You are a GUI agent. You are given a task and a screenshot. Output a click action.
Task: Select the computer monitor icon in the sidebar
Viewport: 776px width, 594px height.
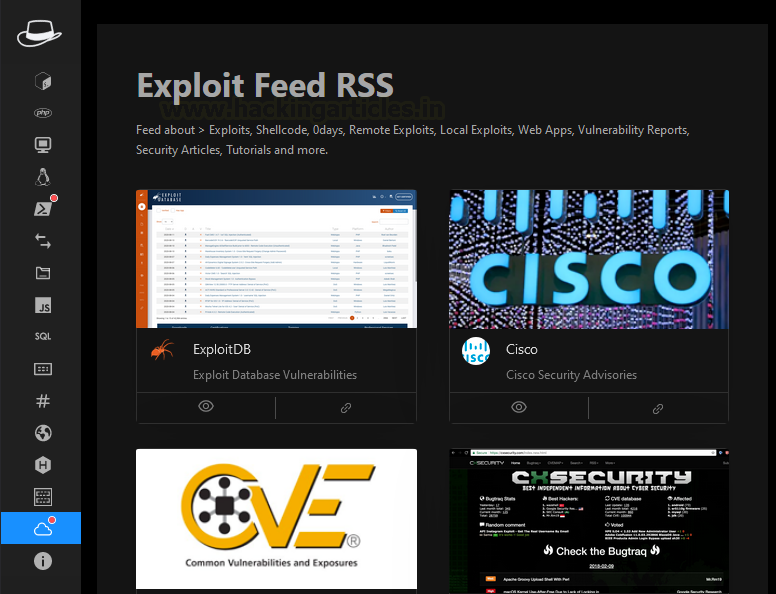tap(43, 145)
